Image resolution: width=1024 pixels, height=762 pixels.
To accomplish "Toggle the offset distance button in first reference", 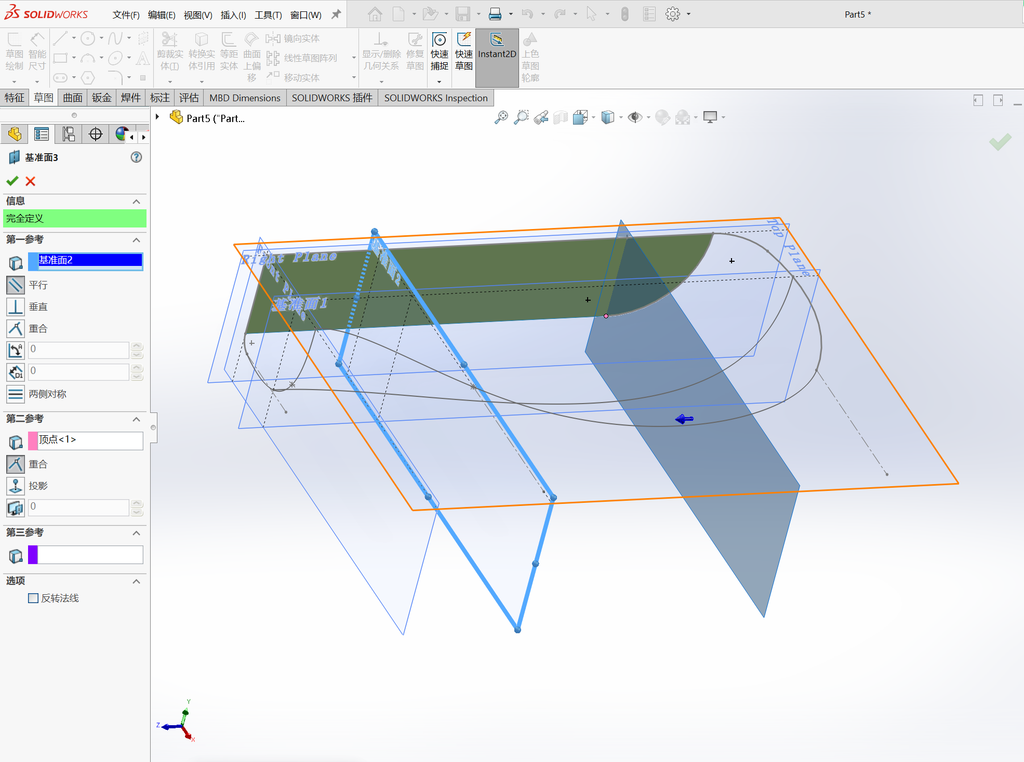I will coord(16,372).
